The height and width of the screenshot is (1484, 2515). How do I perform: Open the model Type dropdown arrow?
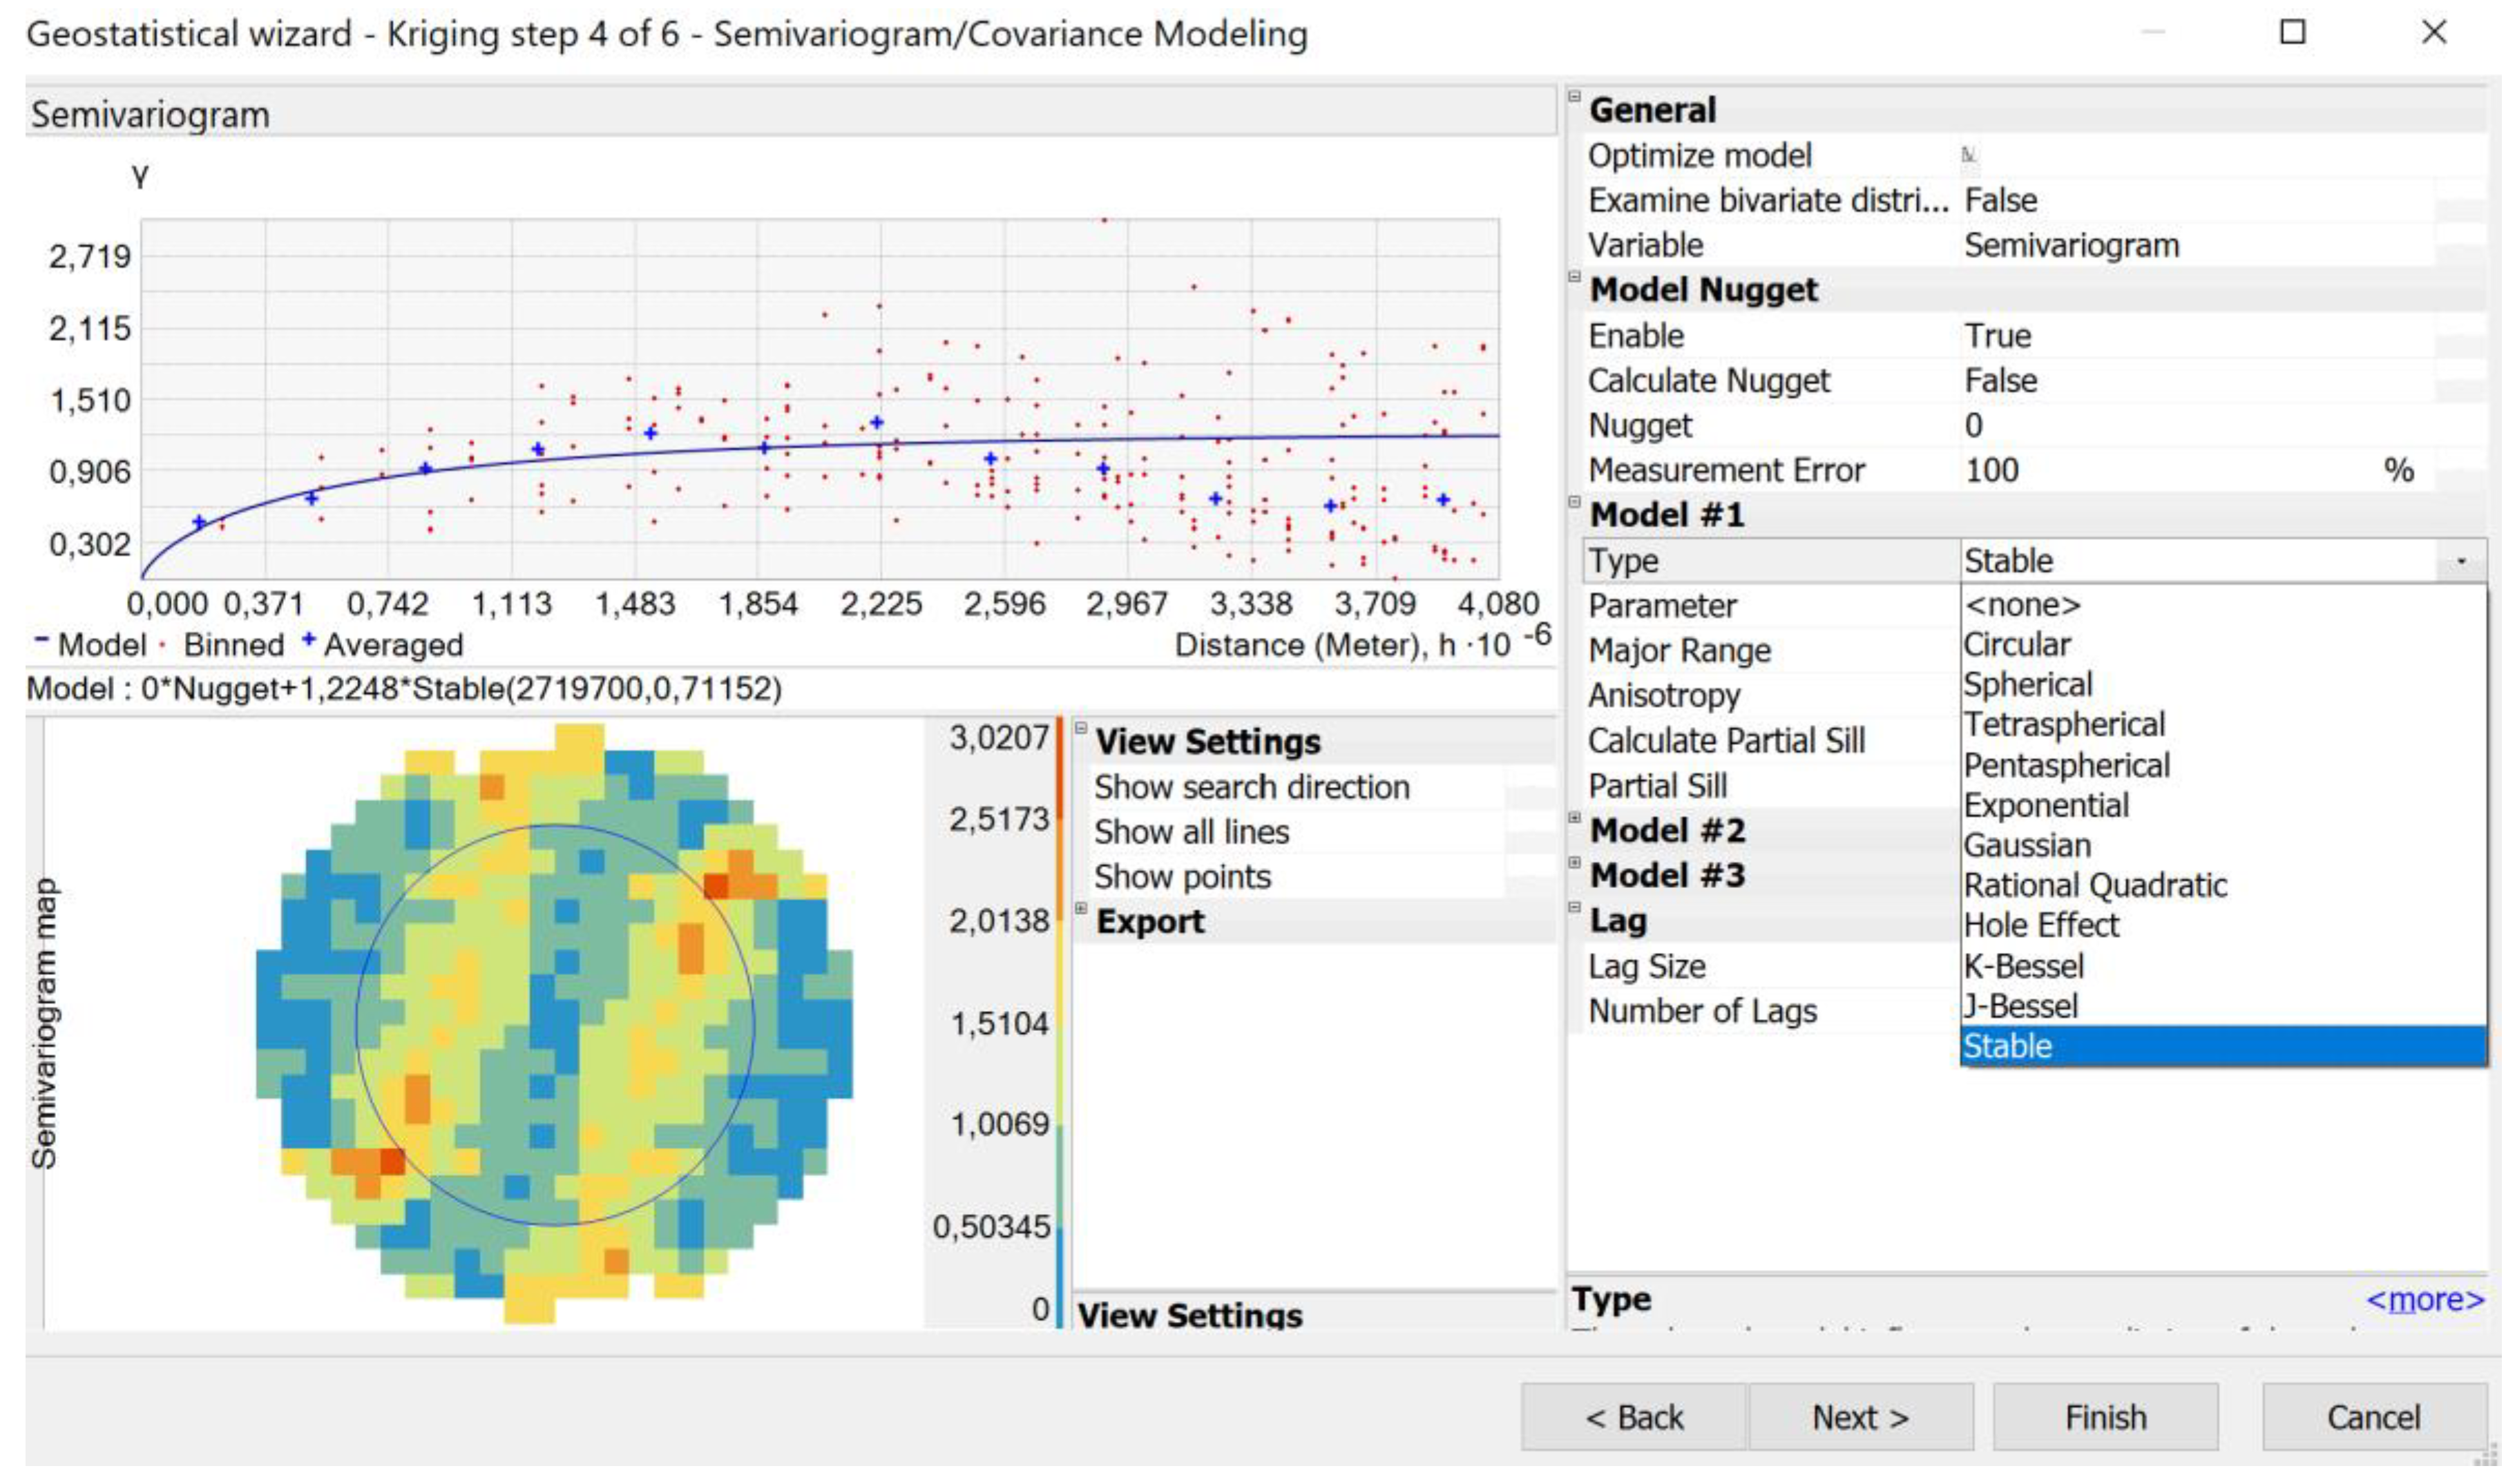[2461, 561]
